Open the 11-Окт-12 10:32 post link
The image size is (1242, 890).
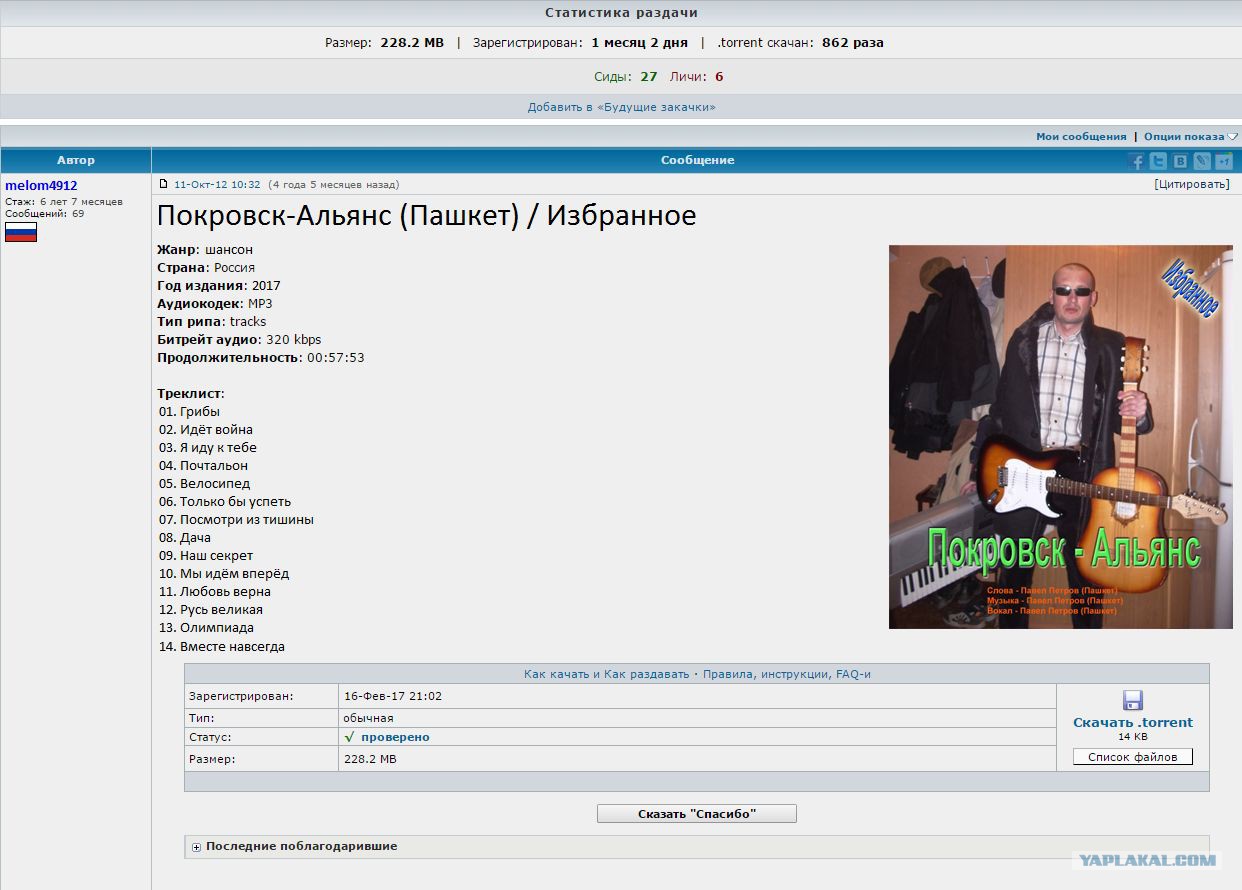point(217,184)
